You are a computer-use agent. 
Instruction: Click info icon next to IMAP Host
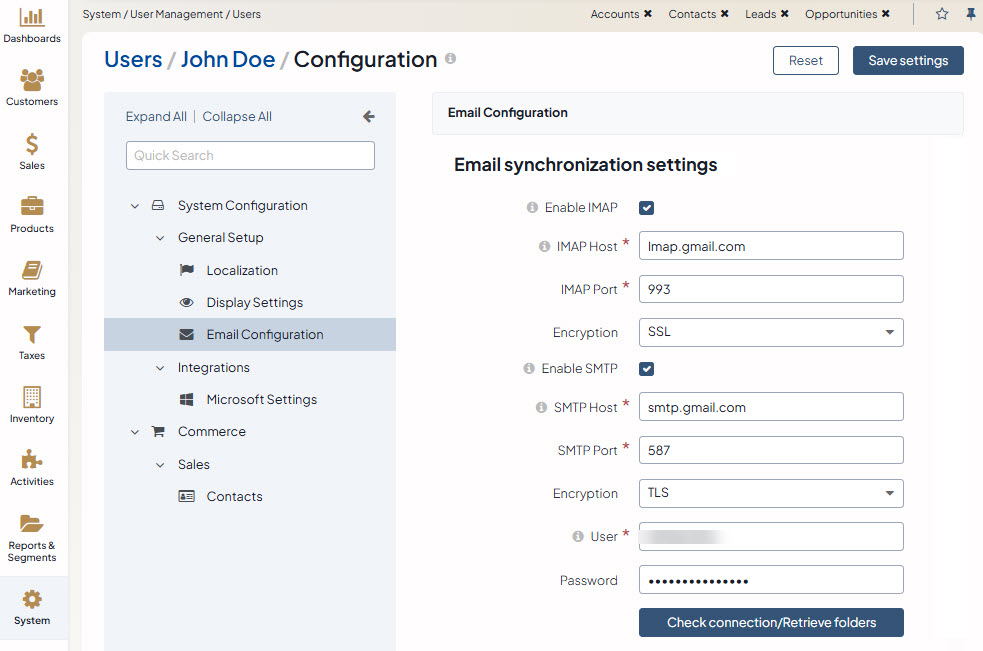pyautogui.click(x=544, y=246)
